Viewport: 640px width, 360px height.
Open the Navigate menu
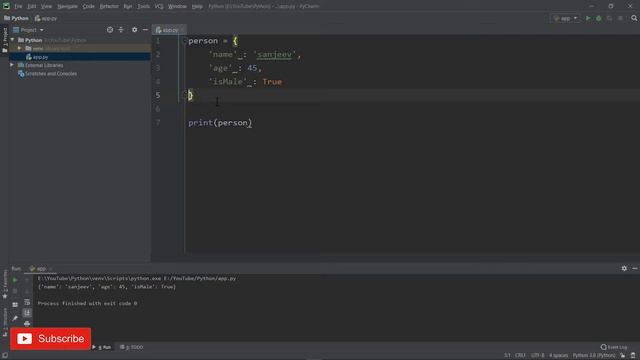click(67, 6)
